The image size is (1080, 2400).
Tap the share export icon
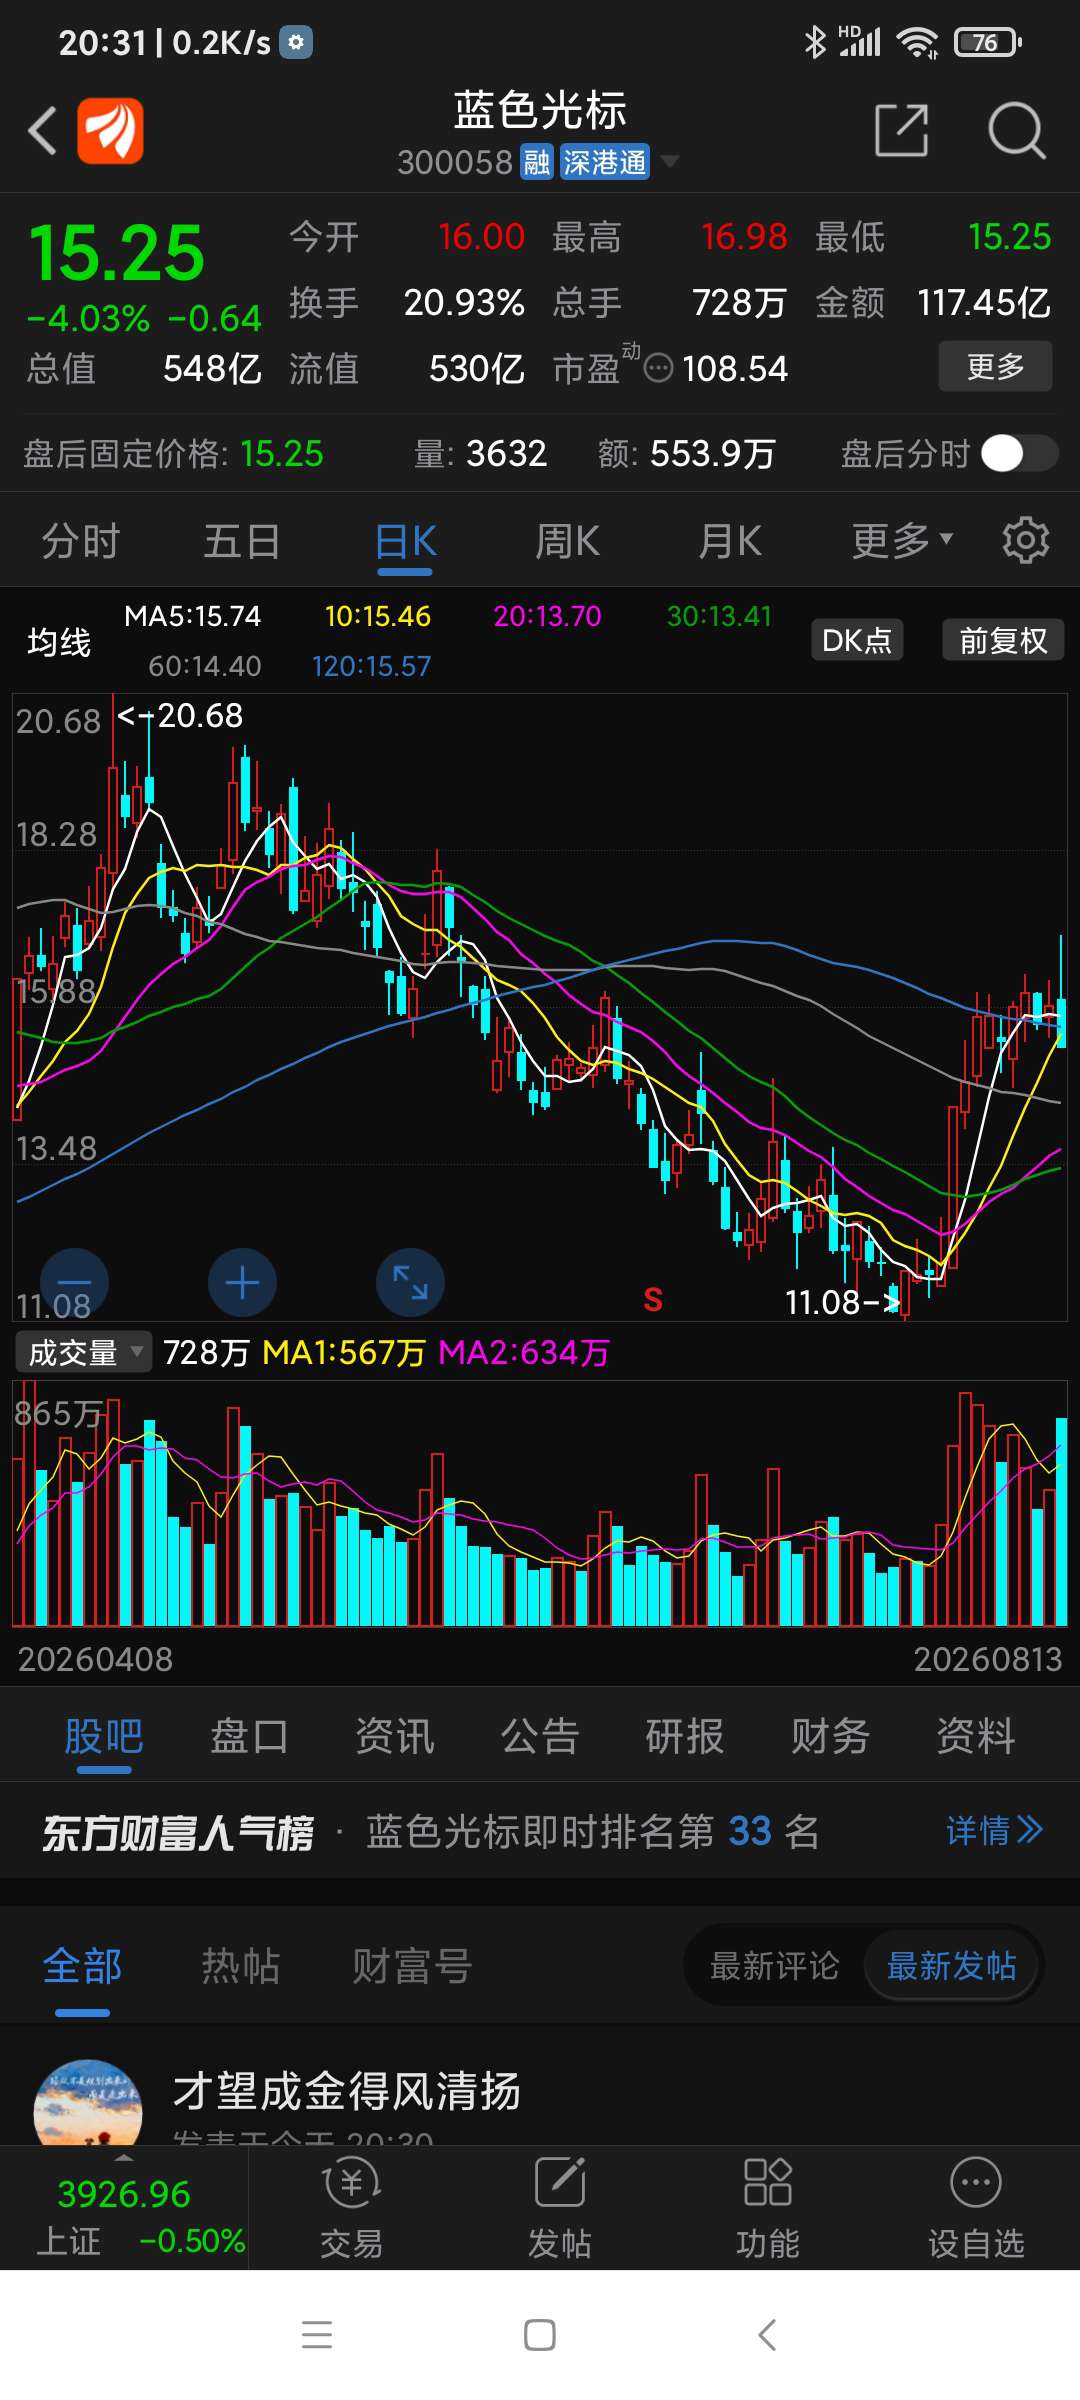tap(902, 130)
